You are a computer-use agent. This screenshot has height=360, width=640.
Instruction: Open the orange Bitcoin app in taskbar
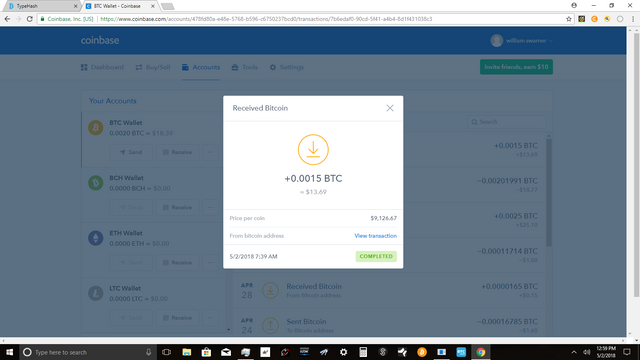[x=422, y=352]
